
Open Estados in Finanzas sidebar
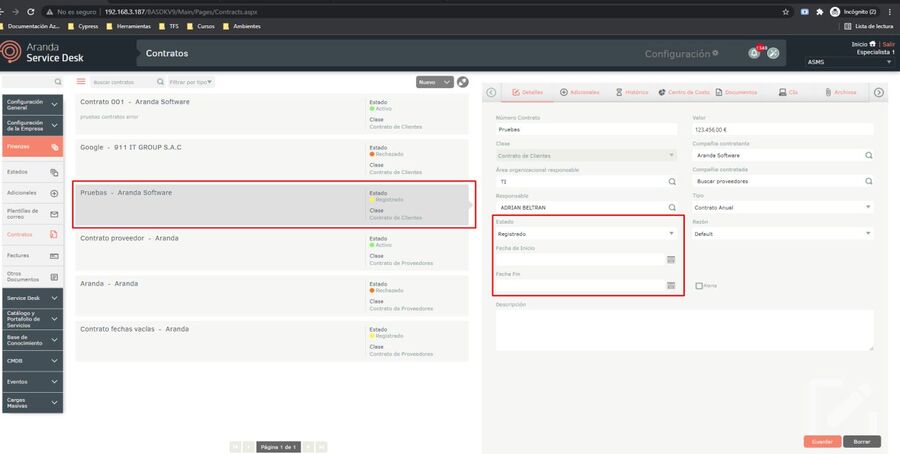[x=33, y=172]
